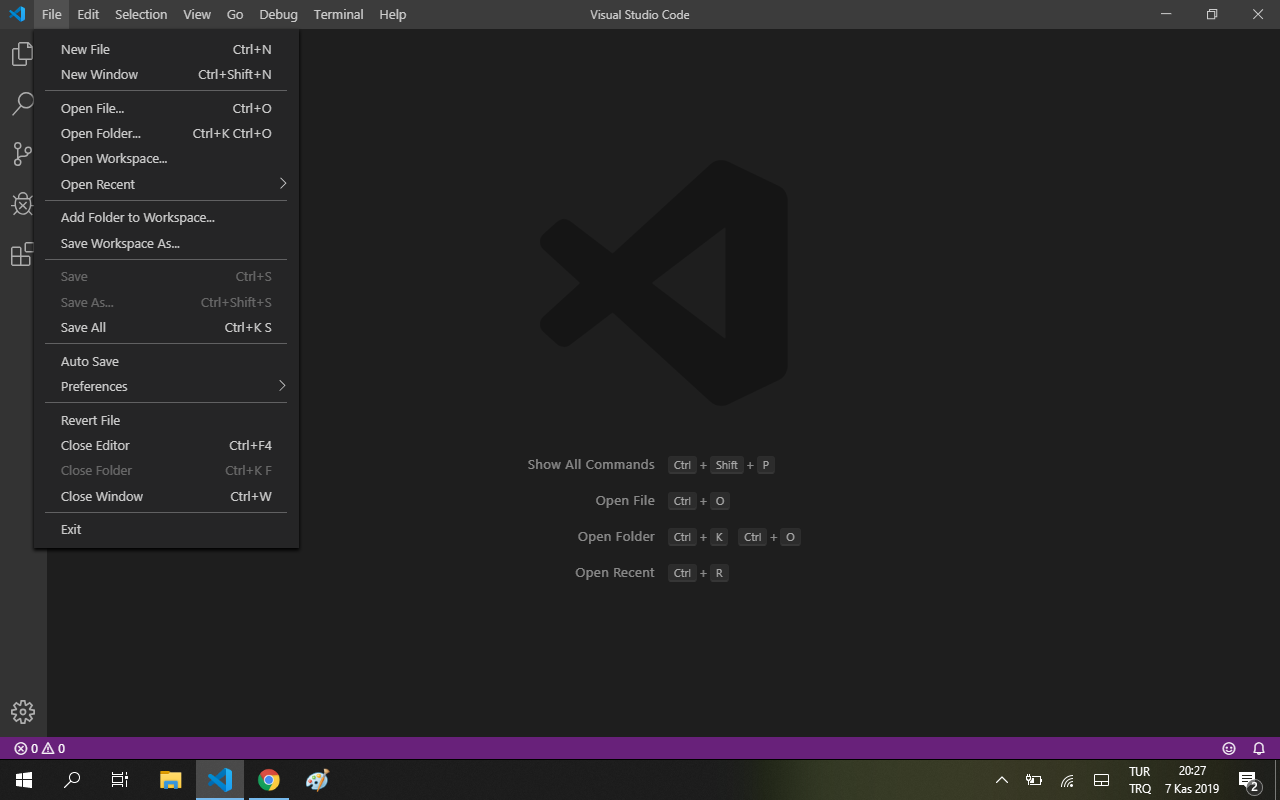Open the Terminal menu
Screen dimensions: 1280x800
pos(338,14)
